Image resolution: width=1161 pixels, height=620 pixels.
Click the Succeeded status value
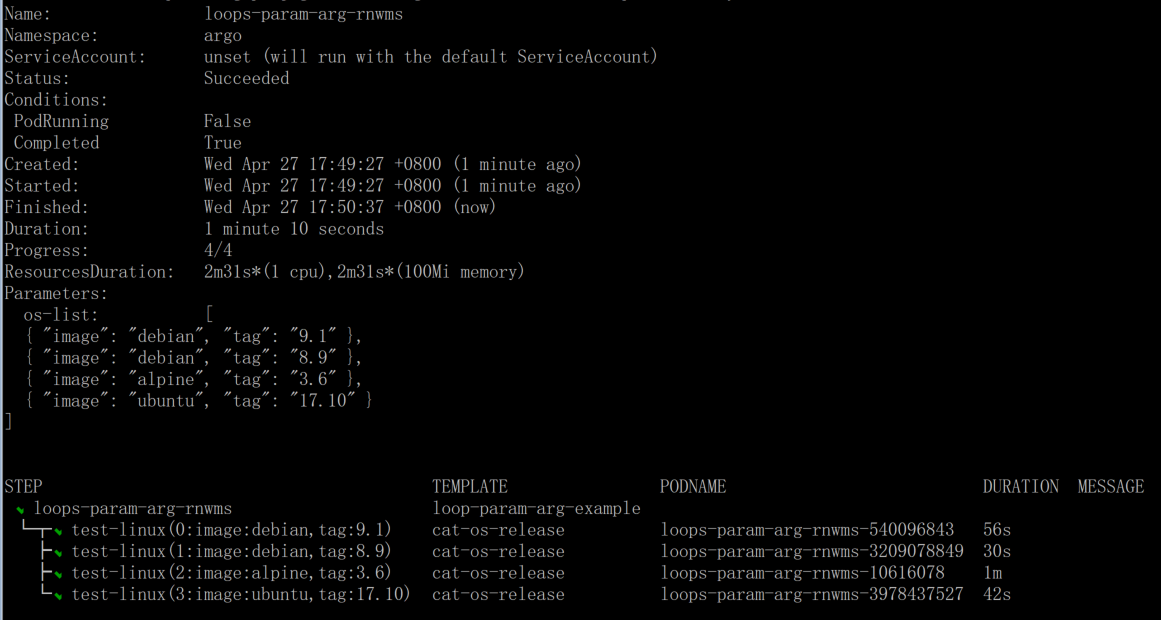tap(247, 79)
